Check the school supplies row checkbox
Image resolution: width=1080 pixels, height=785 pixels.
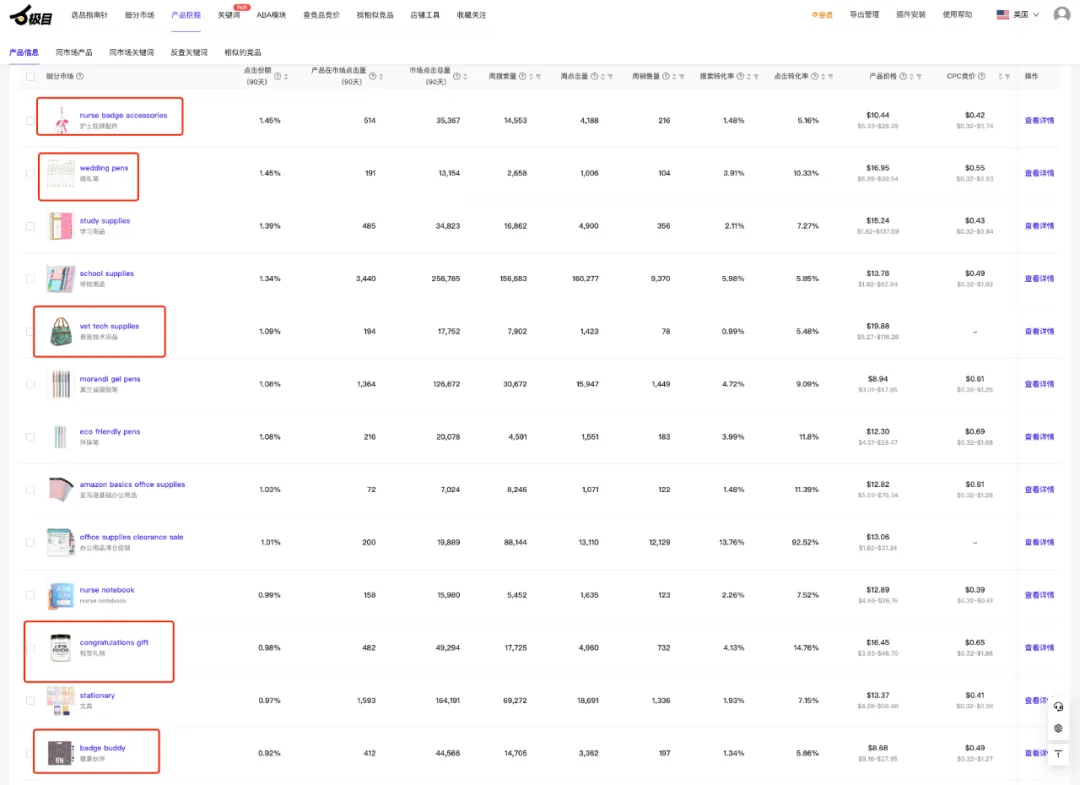pos(30,279)
